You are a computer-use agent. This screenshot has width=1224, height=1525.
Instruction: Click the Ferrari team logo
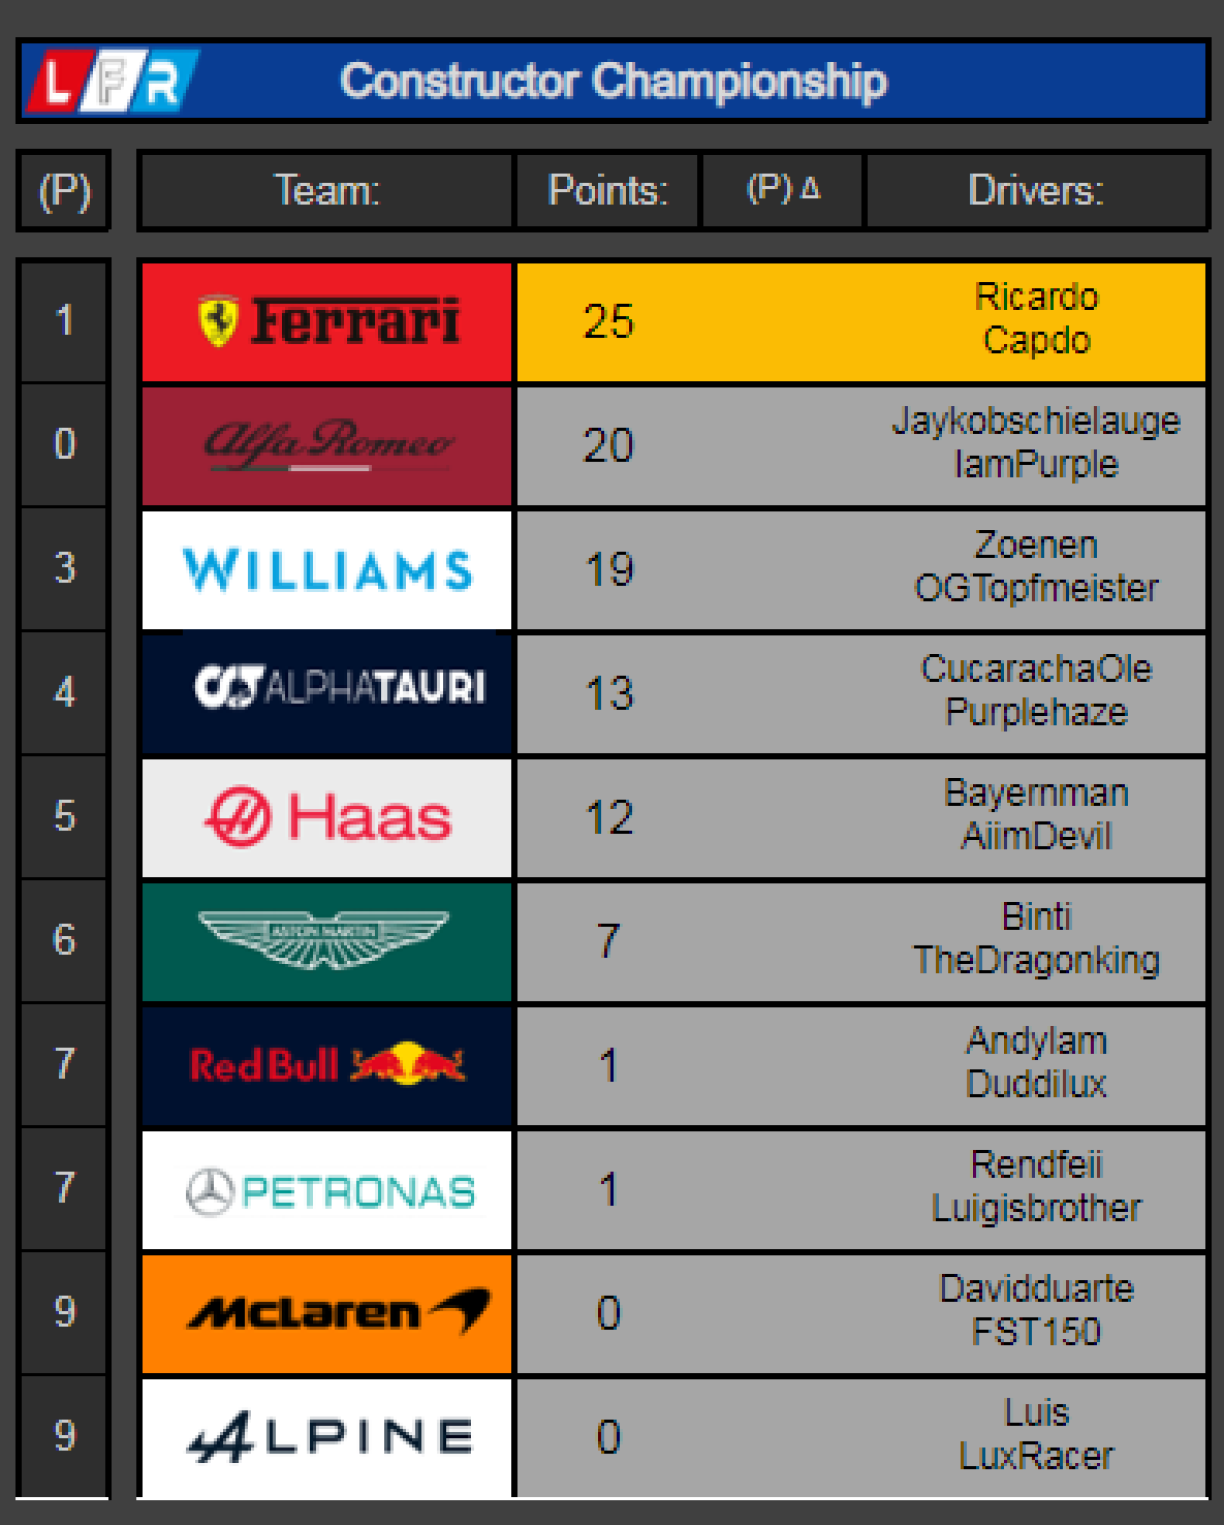click(x=327, y=322)
